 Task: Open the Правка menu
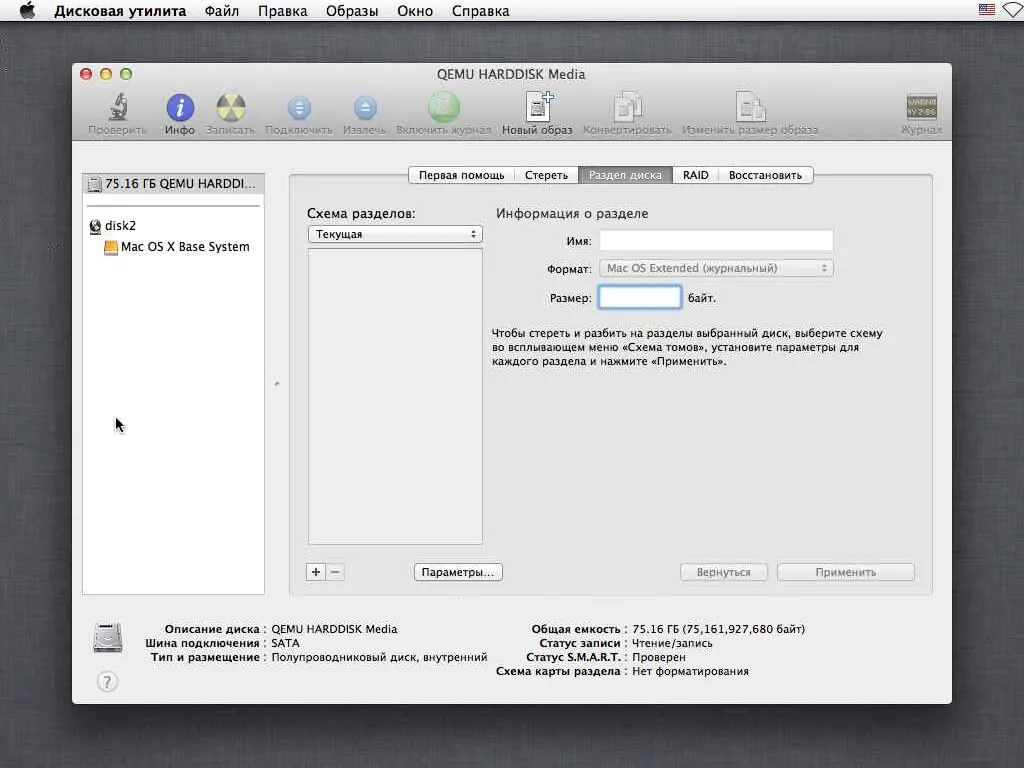283,11
